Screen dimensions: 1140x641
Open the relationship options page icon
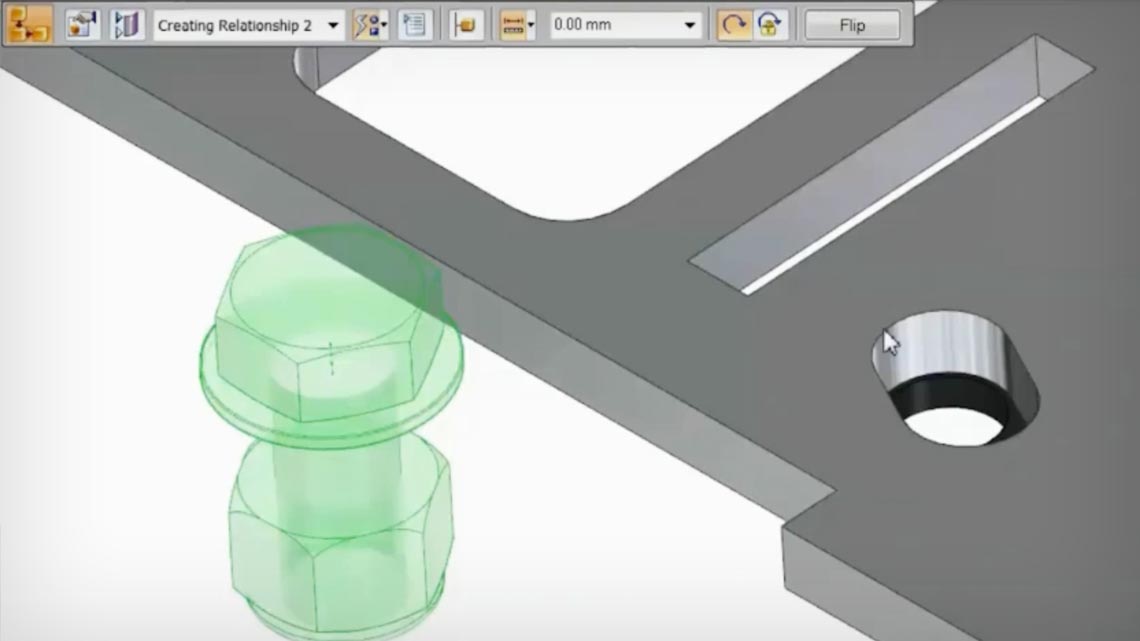[413, 22]
